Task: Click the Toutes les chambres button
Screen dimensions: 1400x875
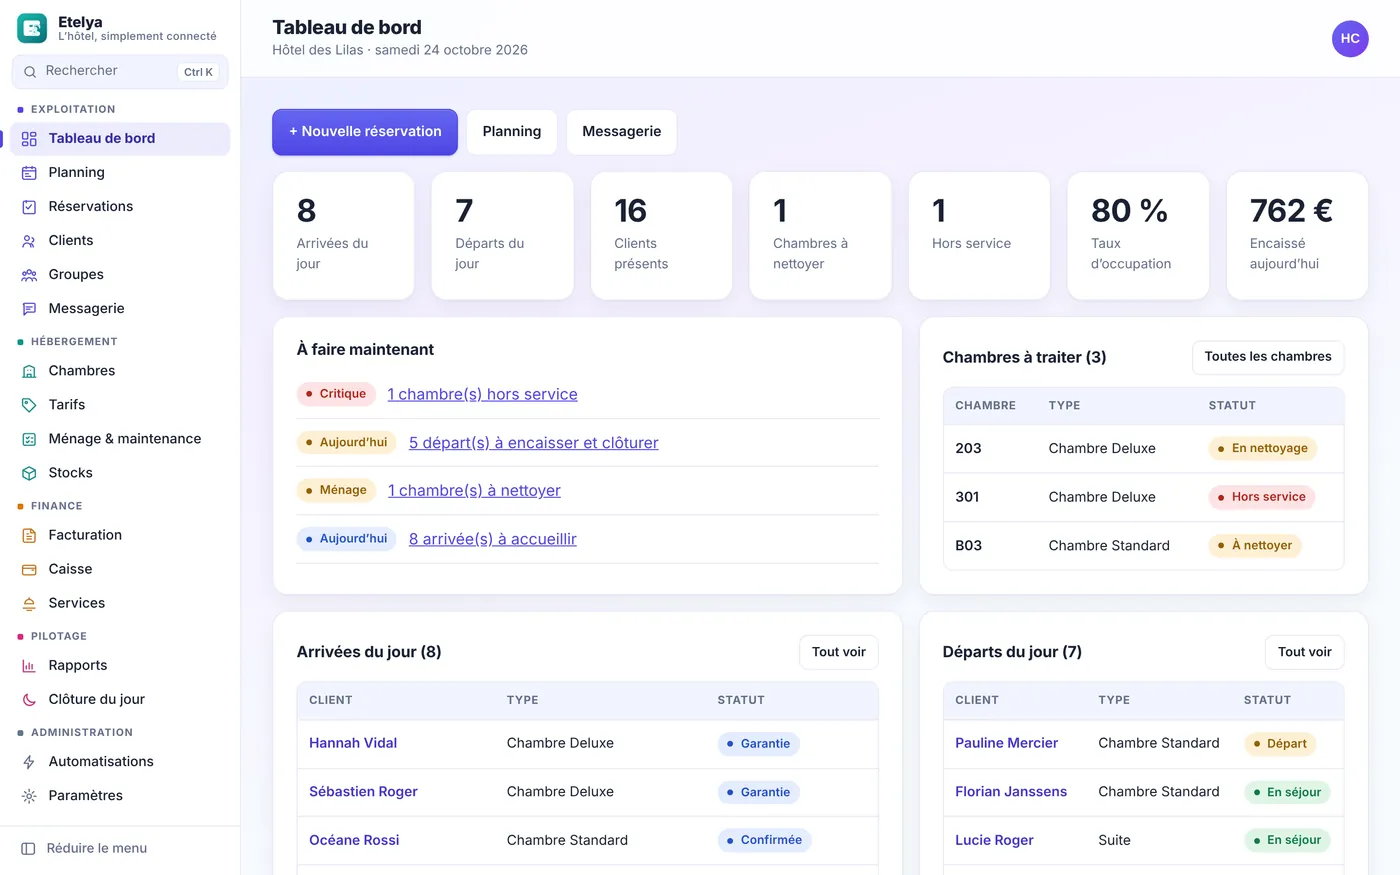Action: click(x=1268, y=357)
